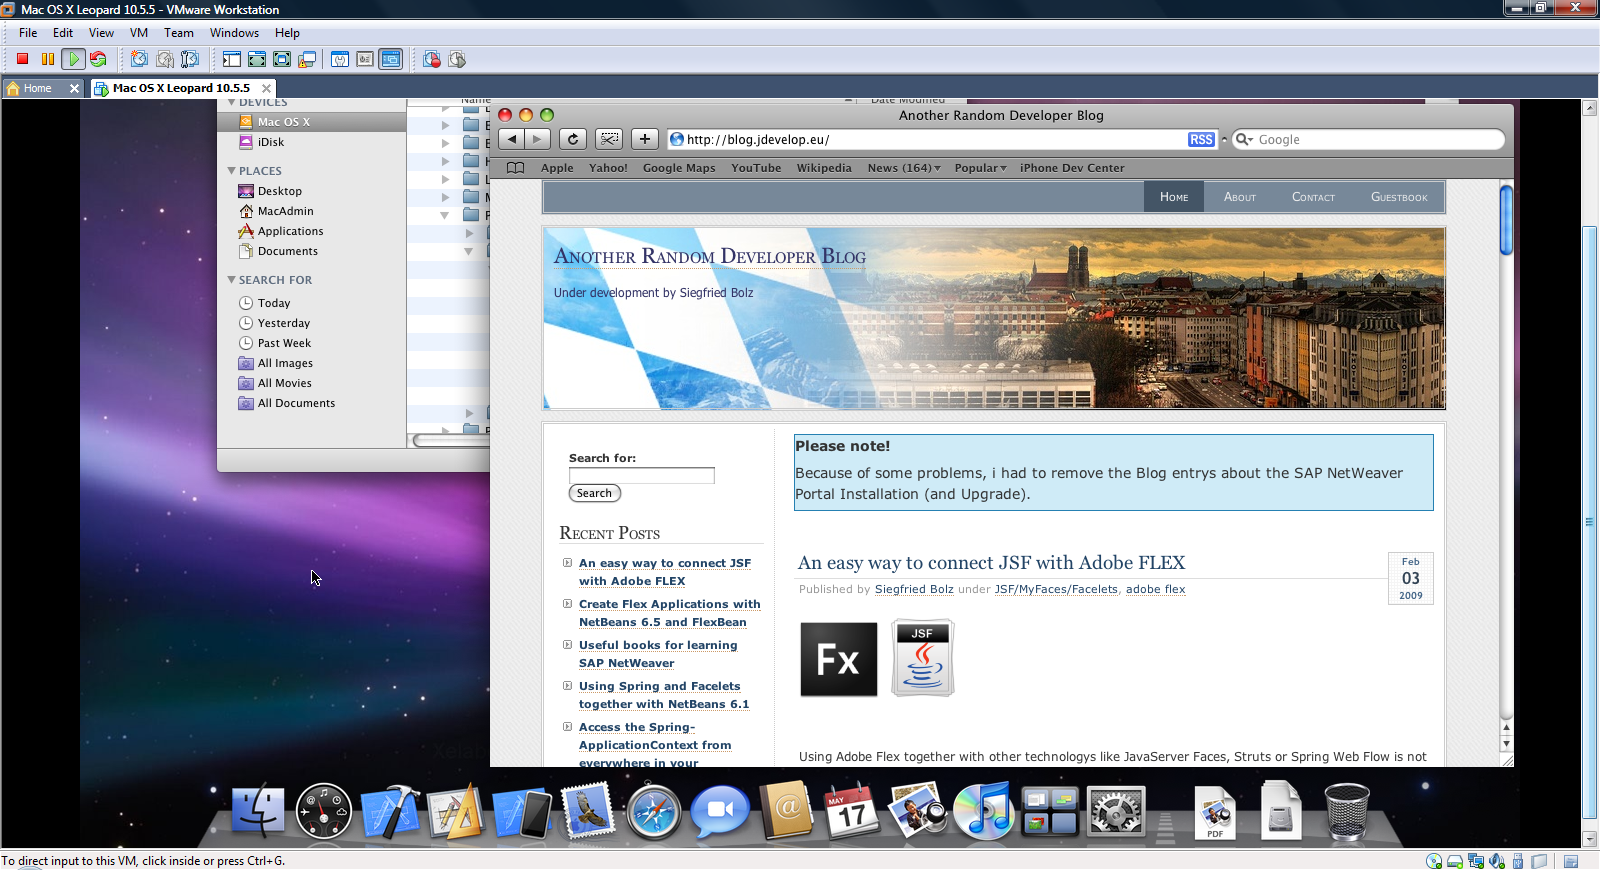This screenshot has height=870, width=1600.
Task: Open the Guestbook link in blog navigation
Action: [x=1398, y=197]
